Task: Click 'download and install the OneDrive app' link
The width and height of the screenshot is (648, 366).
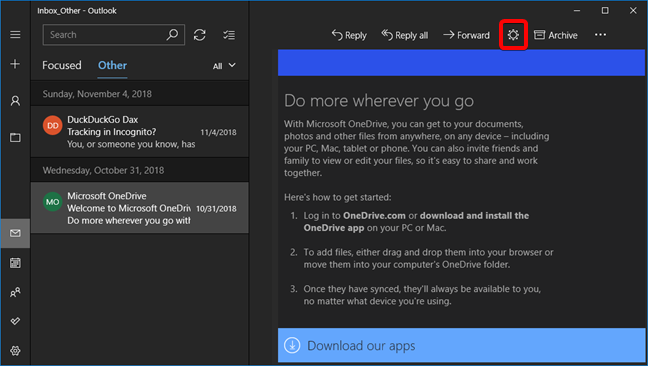Action: click(416, 222)
